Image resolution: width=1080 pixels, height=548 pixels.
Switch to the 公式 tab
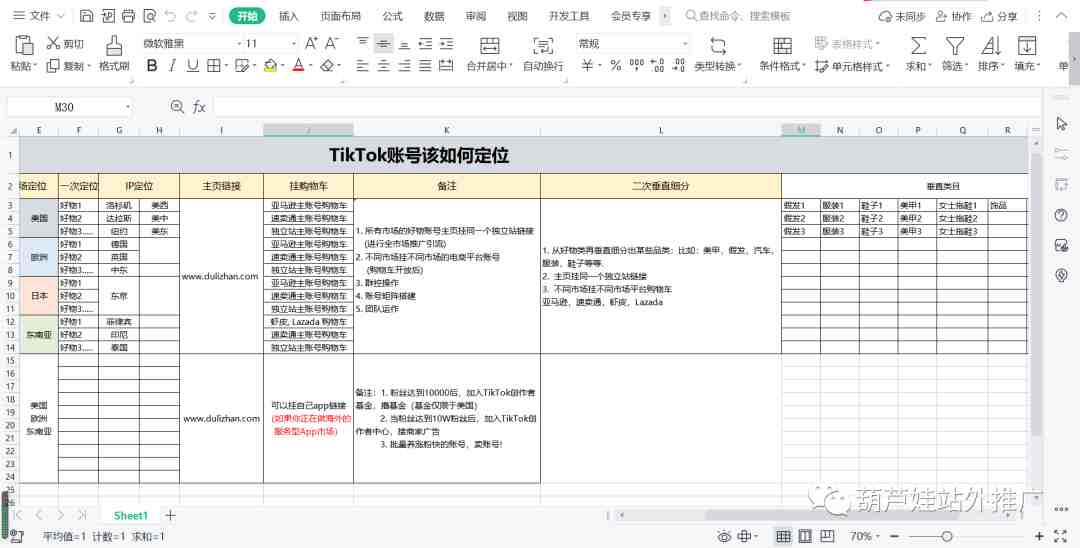click(392, 16)
